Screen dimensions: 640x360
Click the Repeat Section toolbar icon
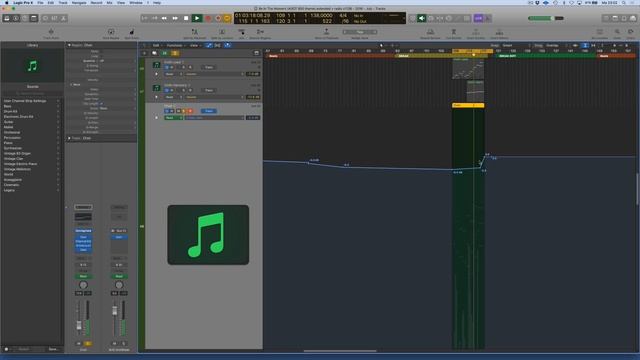point(430,33)
